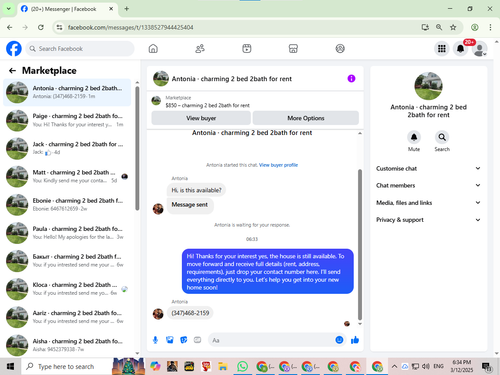Open the Matt conversation
The width and height of the screenshot is (500, 375).
(x=67, y=177)
